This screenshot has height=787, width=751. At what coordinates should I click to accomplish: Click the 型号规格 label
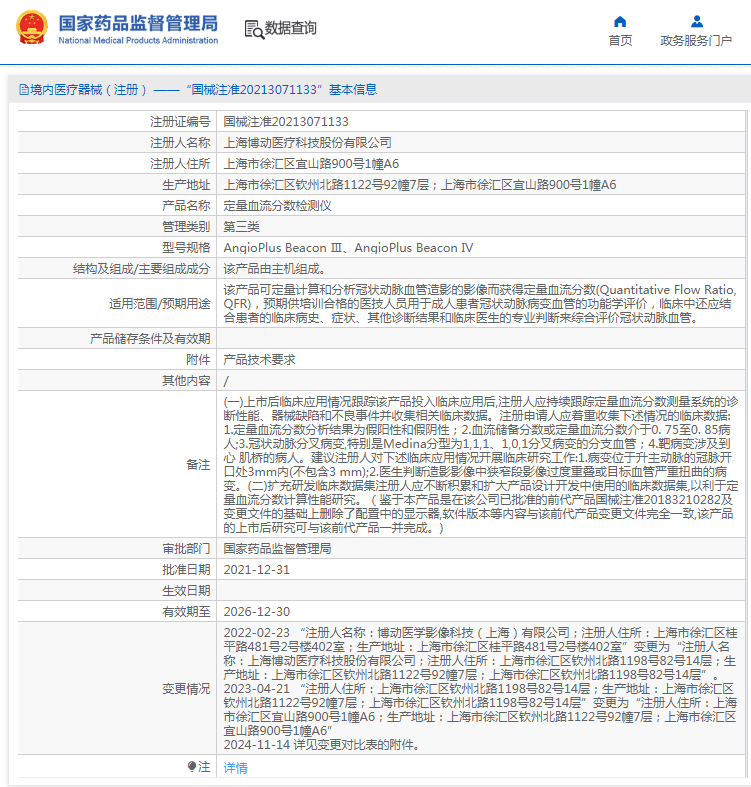186,248
